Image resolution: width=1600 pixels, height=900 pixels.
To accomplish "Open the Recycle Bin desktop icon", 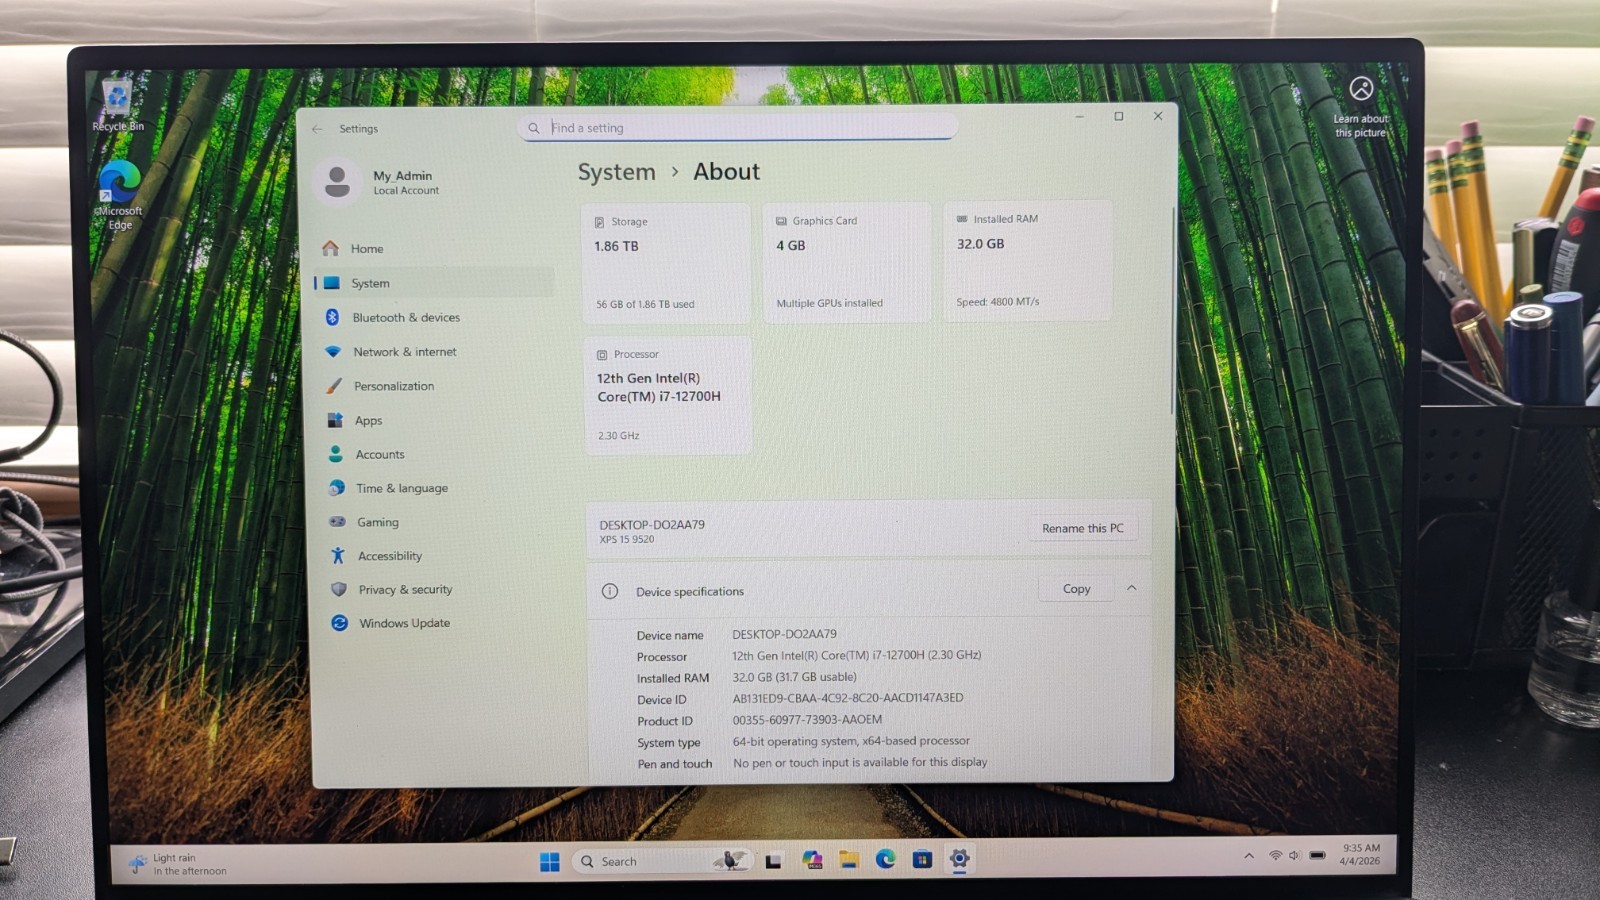I will (x=118, y=105).
